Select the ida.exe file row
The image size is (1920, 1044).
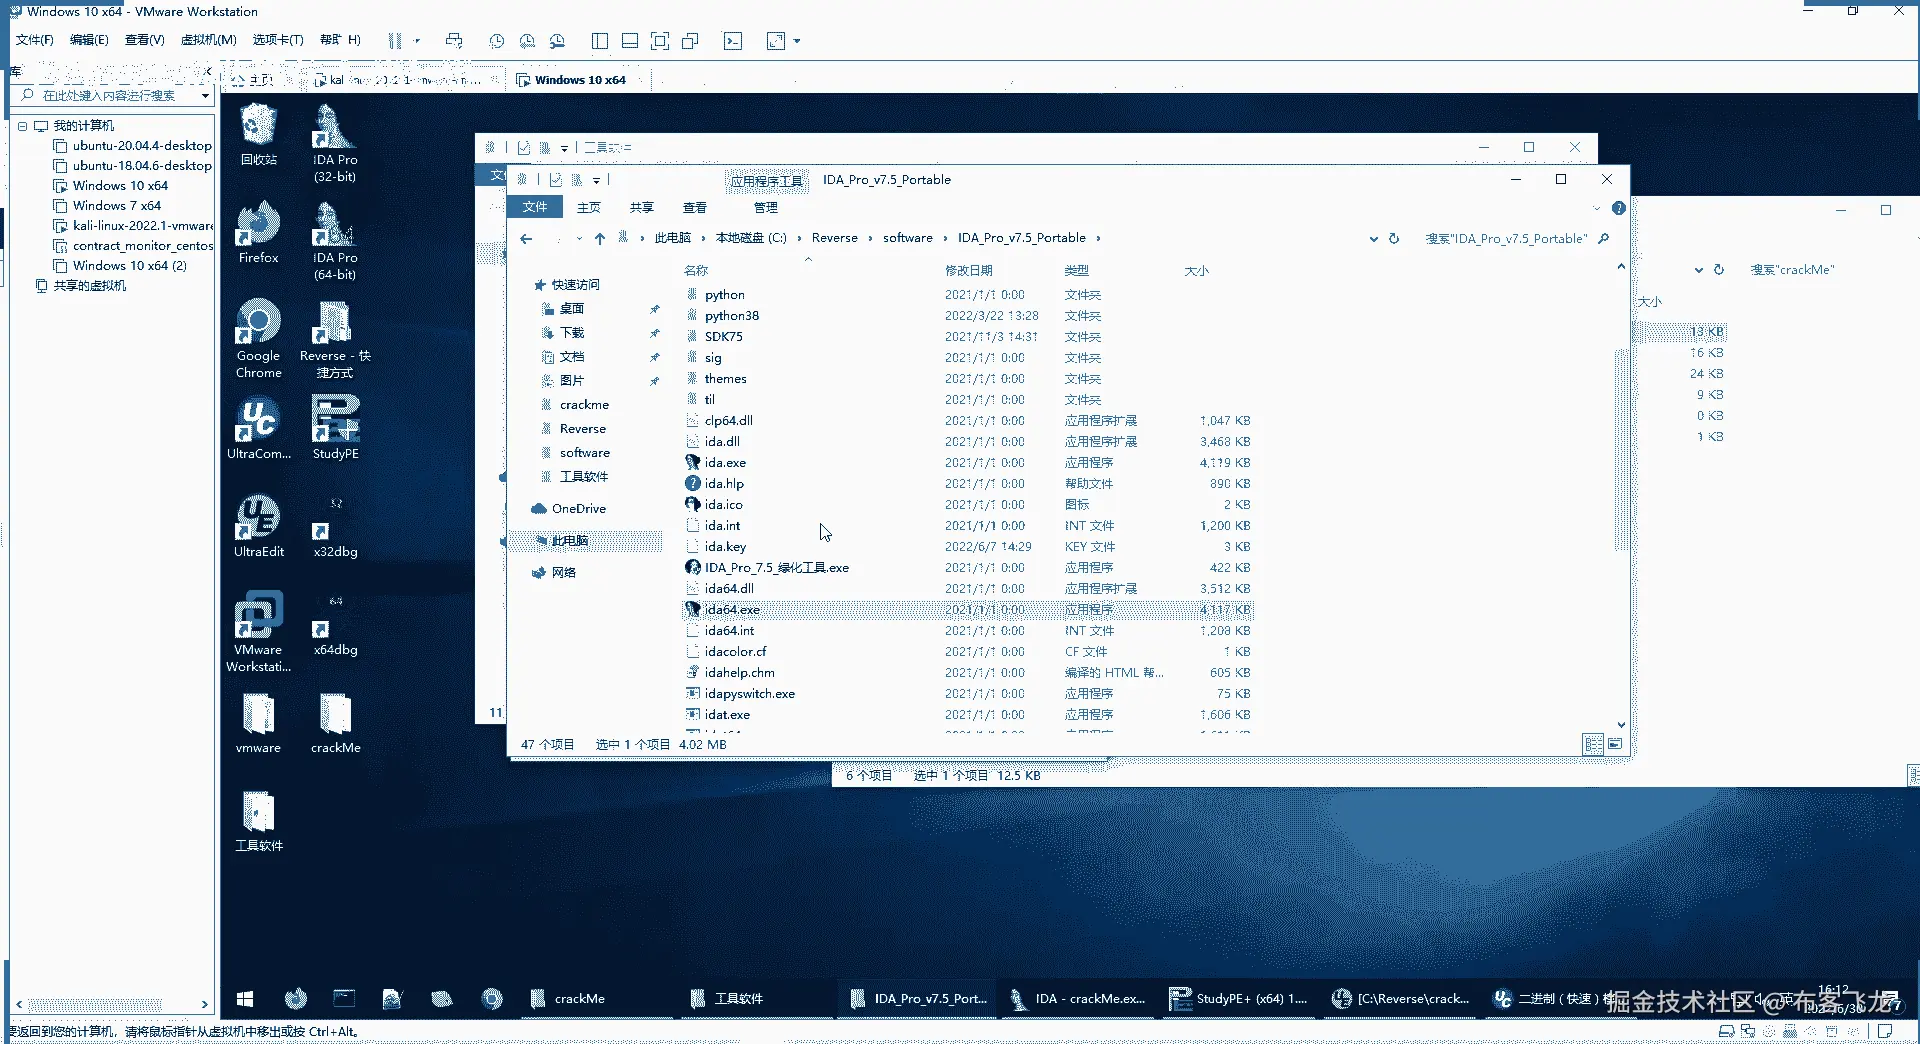(967, 463)
